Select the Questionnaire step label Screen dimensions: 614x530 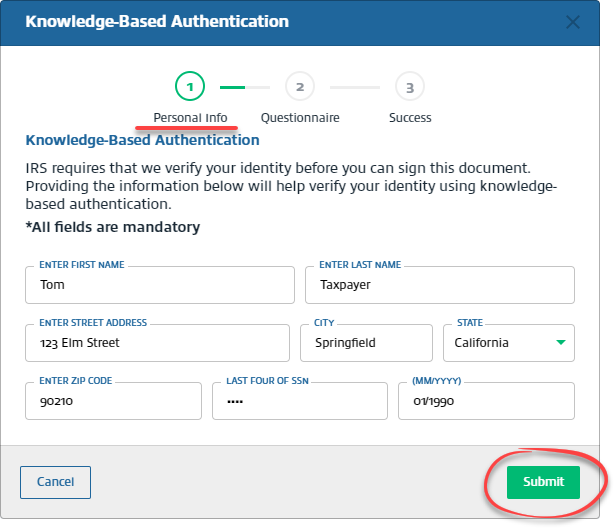pos(299,117)
